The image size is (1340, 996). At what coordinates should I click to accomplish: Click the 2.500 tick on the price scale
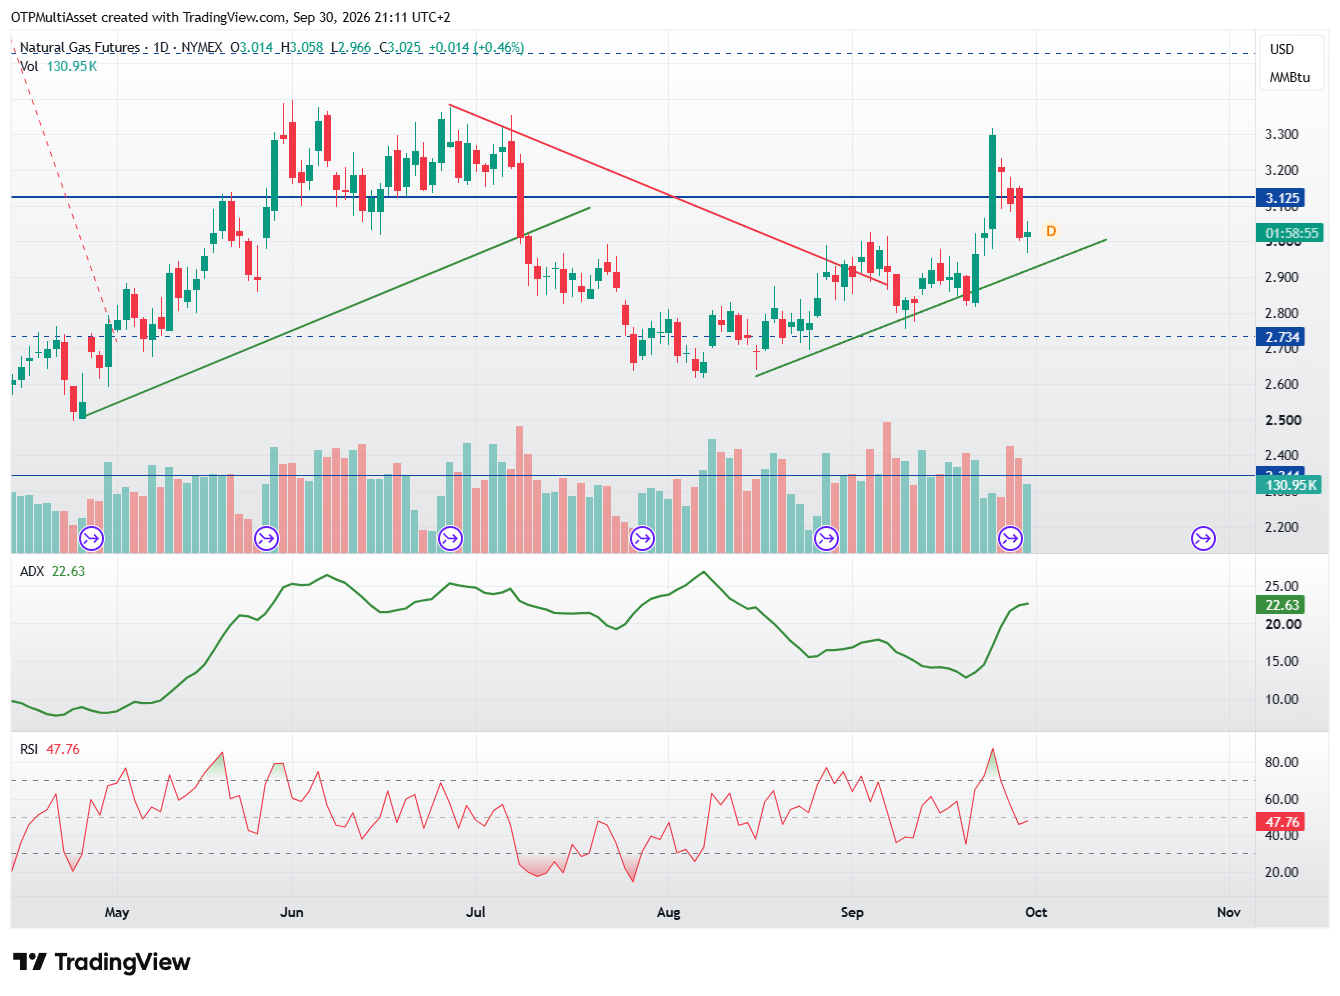point(1282,420)
